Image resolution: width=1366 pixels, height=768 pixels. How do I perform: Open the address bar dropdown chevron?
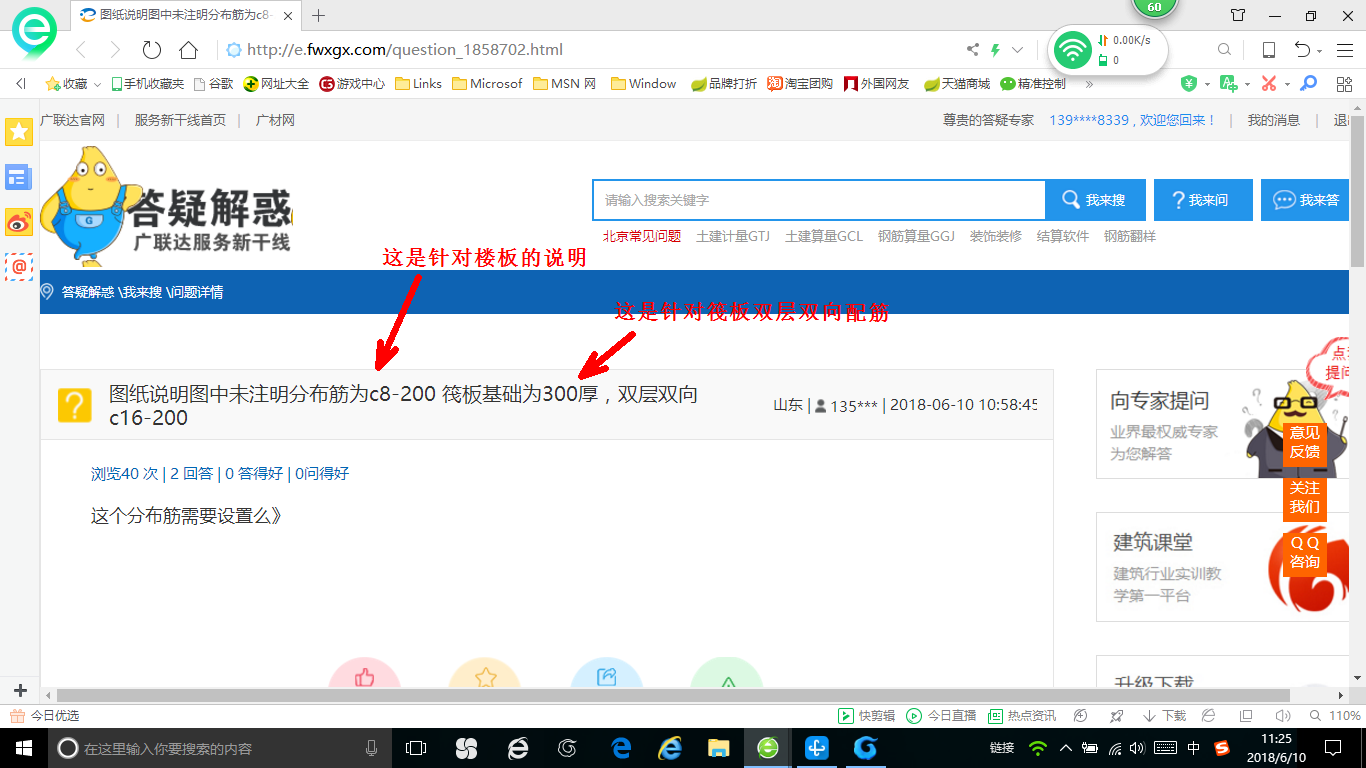[x=1018, y=49]
